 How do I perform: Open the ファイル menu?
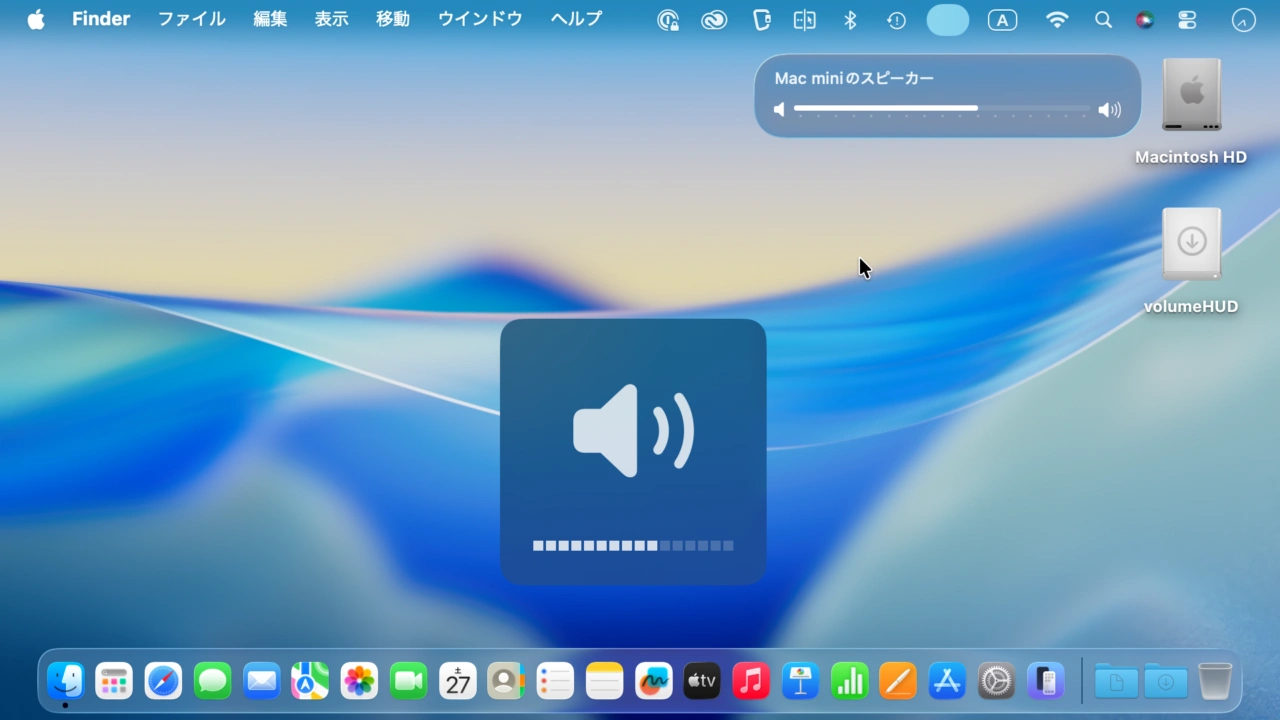192,20
